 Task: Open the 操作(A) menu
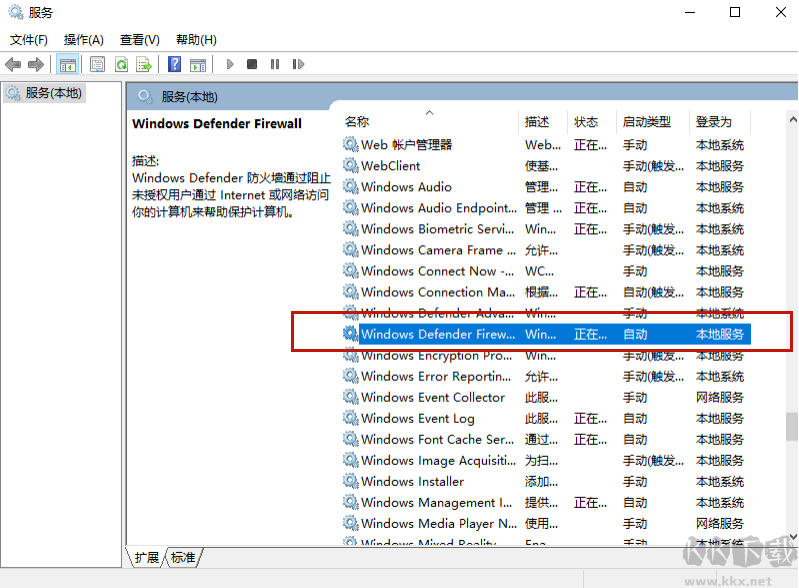click(x=83, y=40)
